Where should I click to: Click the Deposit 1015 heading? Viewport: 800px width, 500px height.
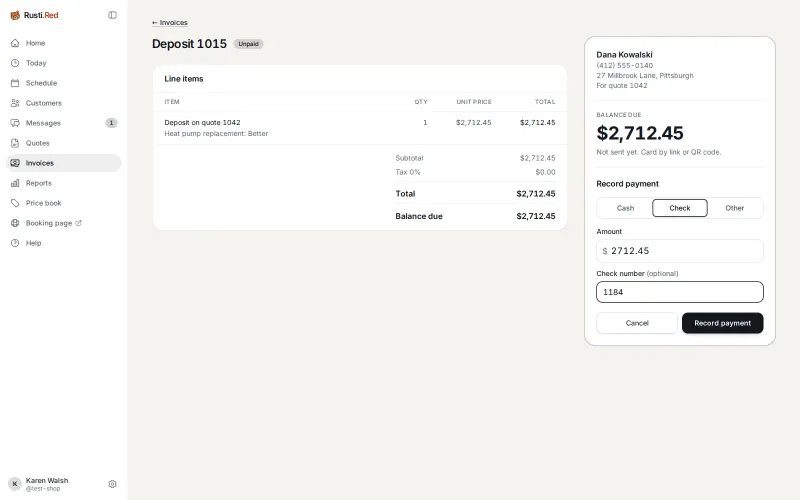189,44
